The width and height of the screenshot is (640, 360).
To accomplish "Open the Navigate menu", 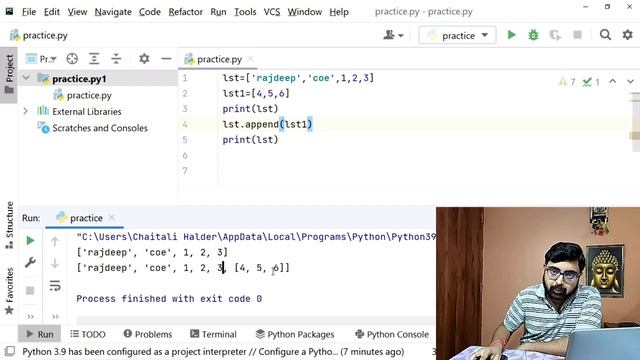I will 113,12.
